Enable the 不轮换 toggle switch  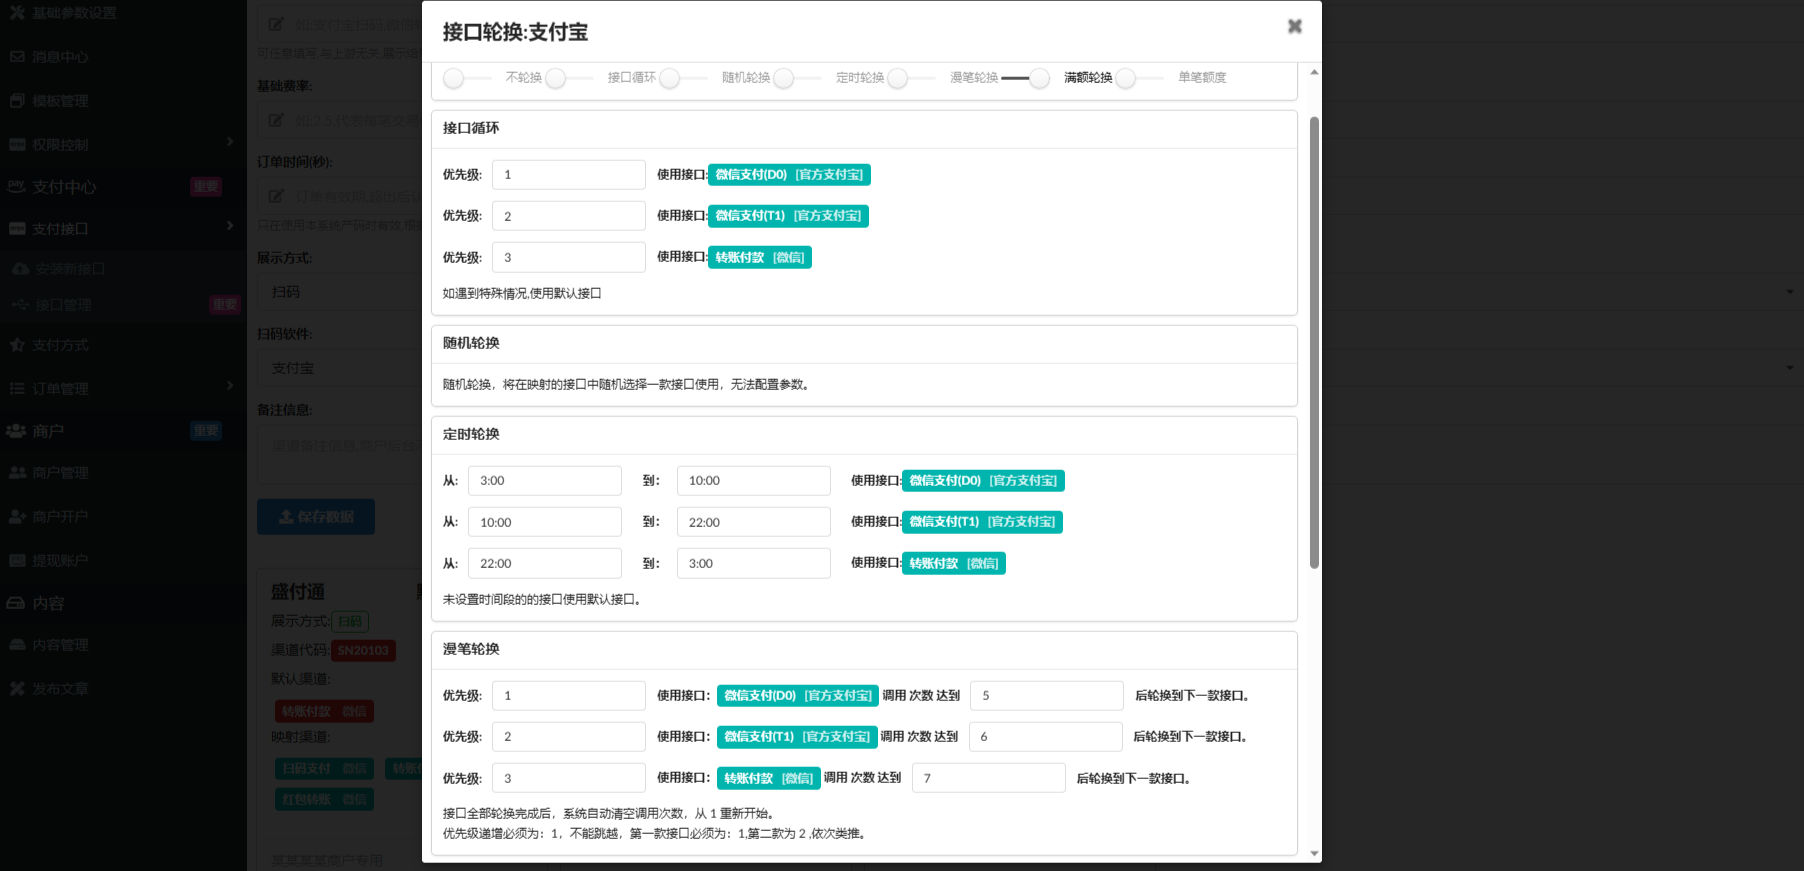(x=466, y=78)
